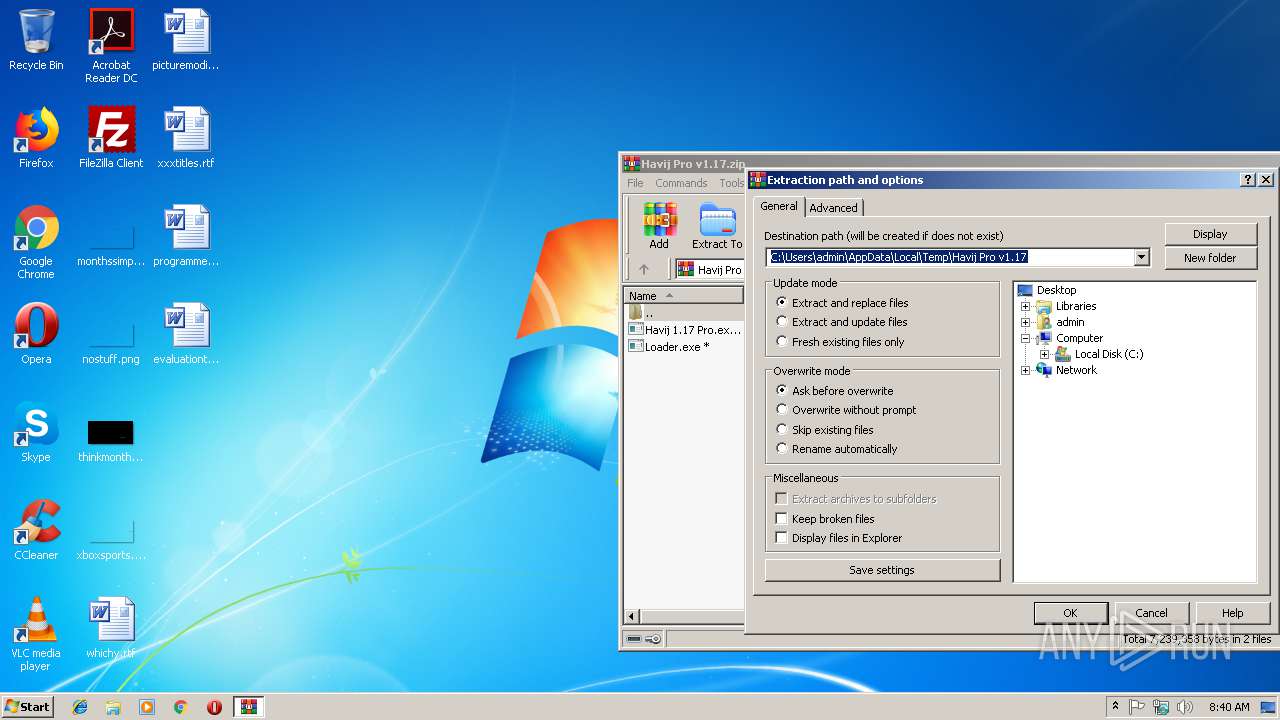Enable Display files in Explorer checkbox
Screen dimensions: 1280x720
click(x=781, y=538)
